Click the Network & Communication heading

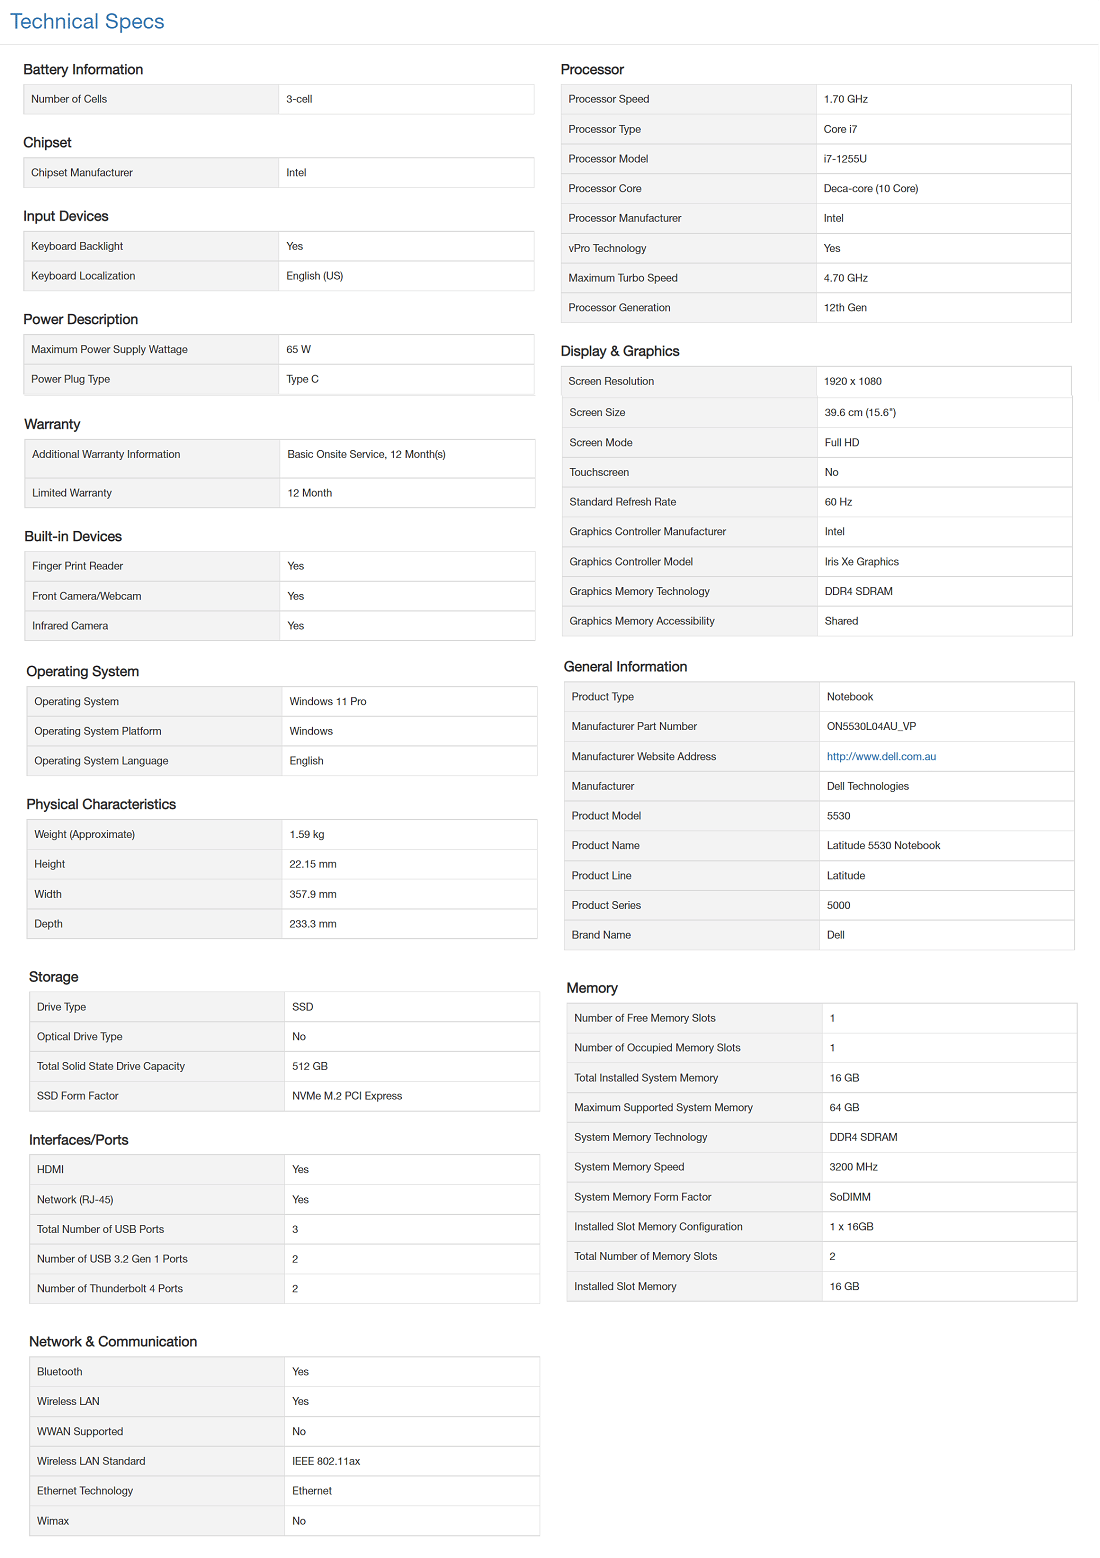pyautogui.click(x=113, y=1342)
